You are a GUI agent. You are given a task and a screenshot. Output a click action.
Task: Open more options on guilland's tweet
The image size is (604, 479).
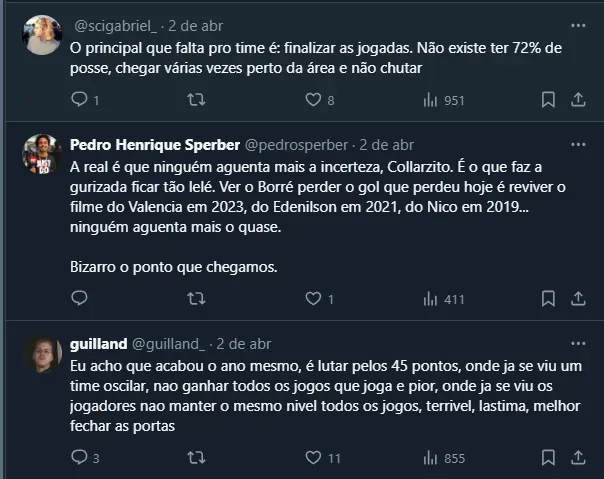click(x=578, y=343)
